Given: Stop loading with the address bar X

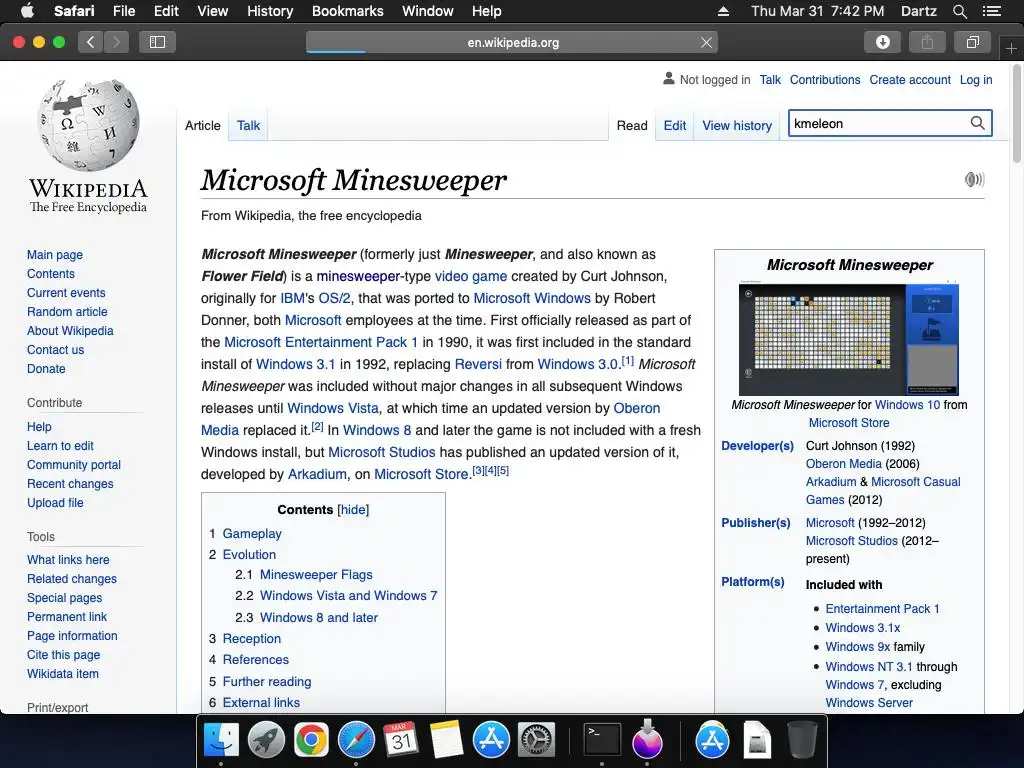Looking at the screenshot, I should tap(706, 42).
